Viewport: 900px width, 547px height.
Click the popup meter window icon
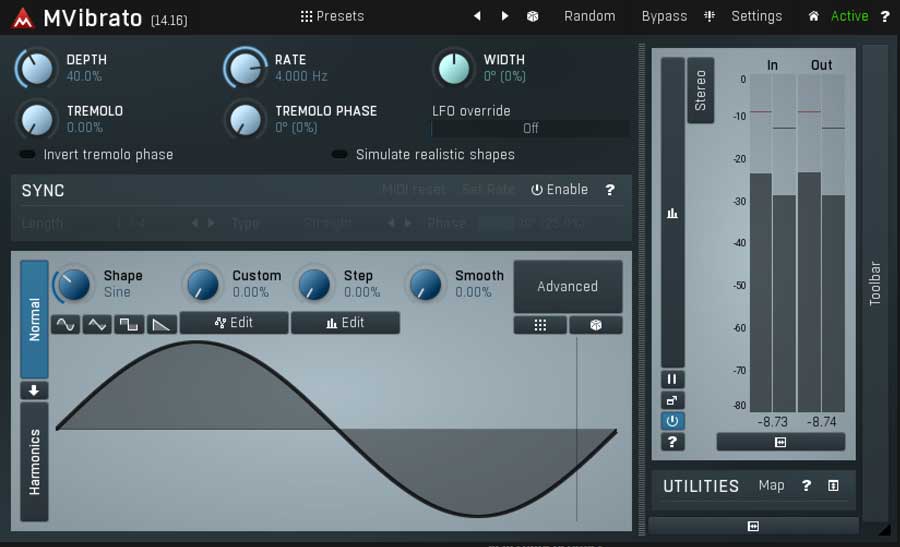point(672,400)
